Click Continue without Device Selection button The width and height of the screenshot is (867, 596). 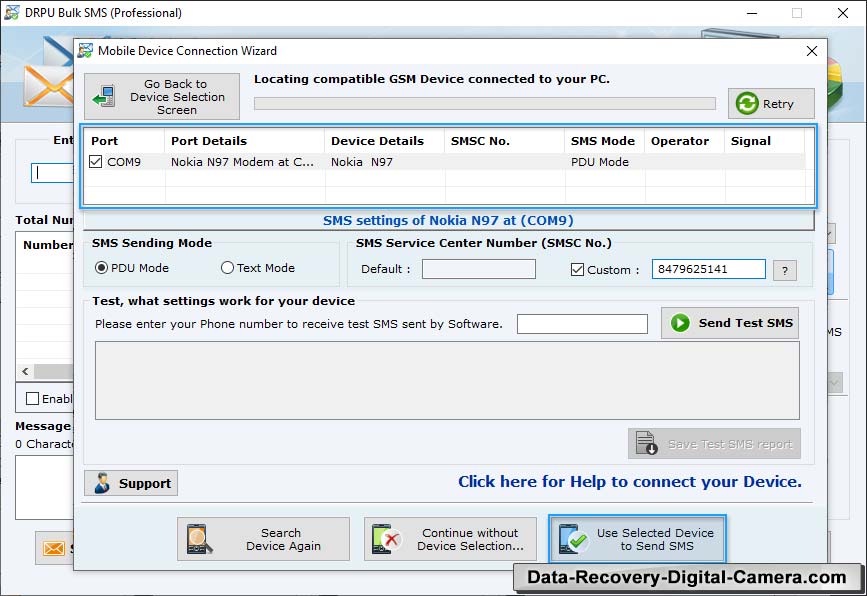click(450, 539)
